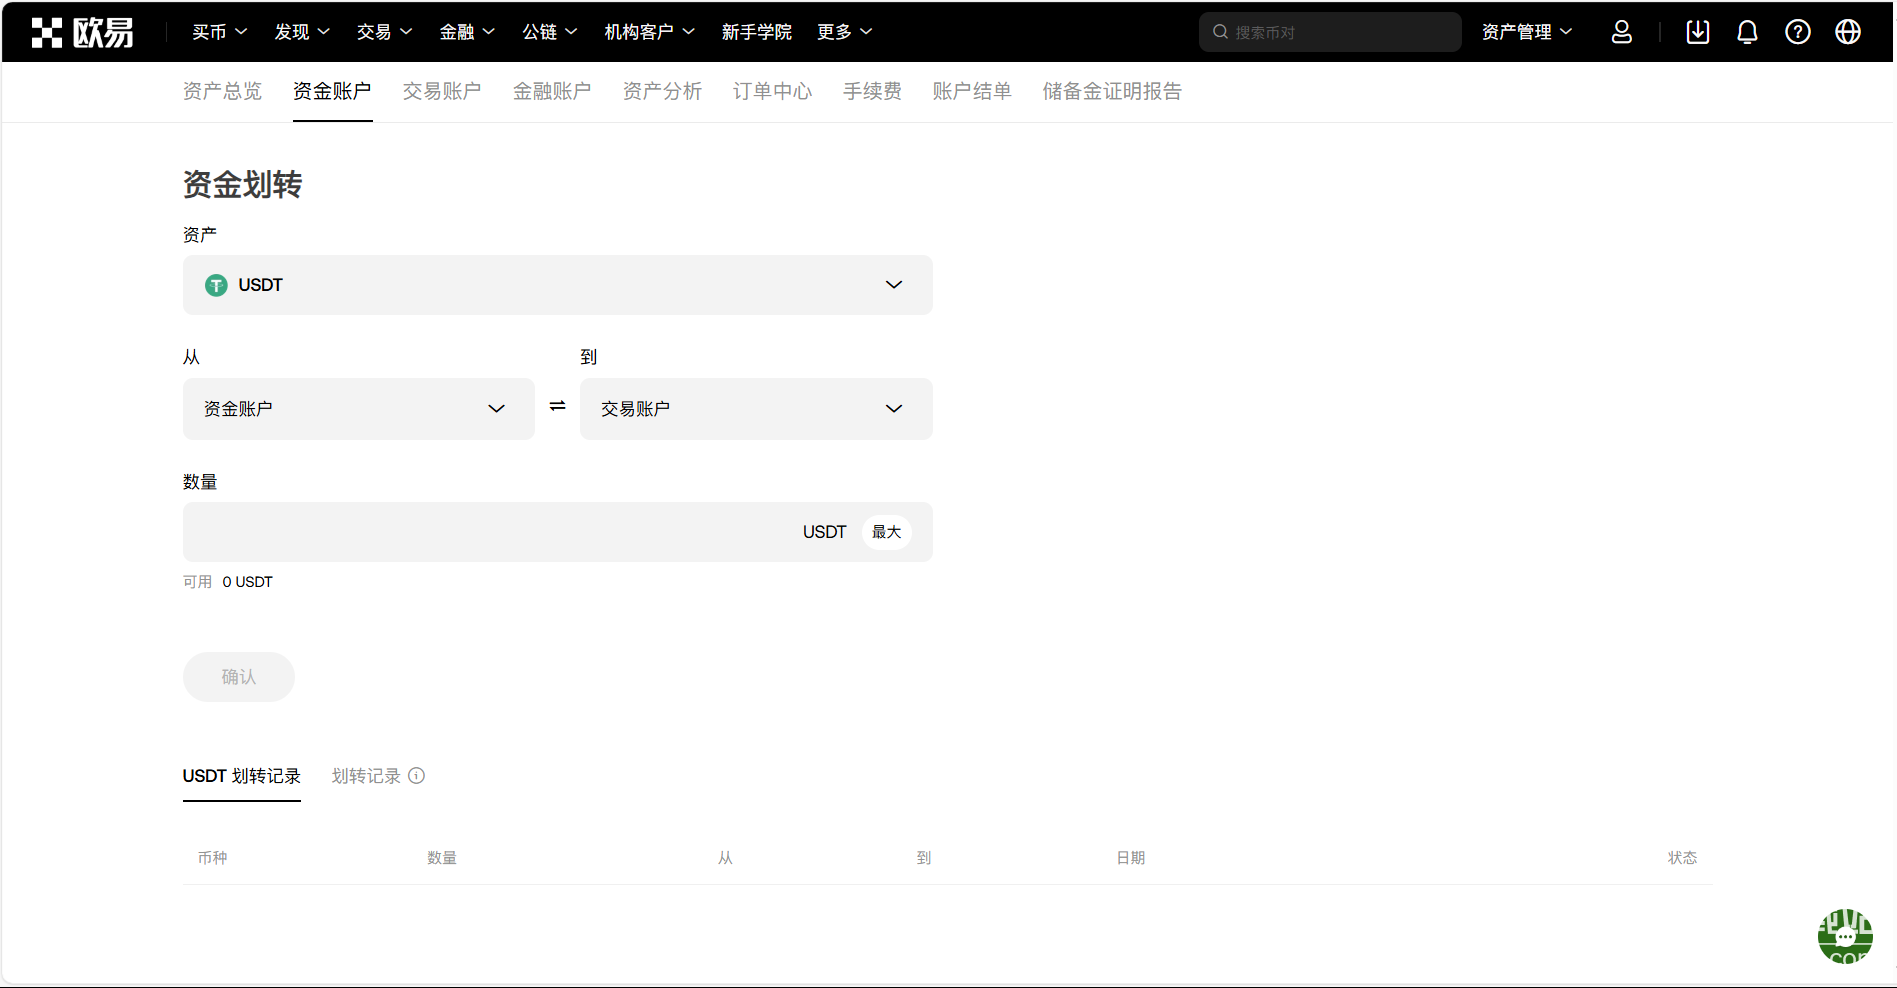Viewport: 1897px width, 988px height.
Task: Switch to the 交易账户 tab
Action: point(442,91)
